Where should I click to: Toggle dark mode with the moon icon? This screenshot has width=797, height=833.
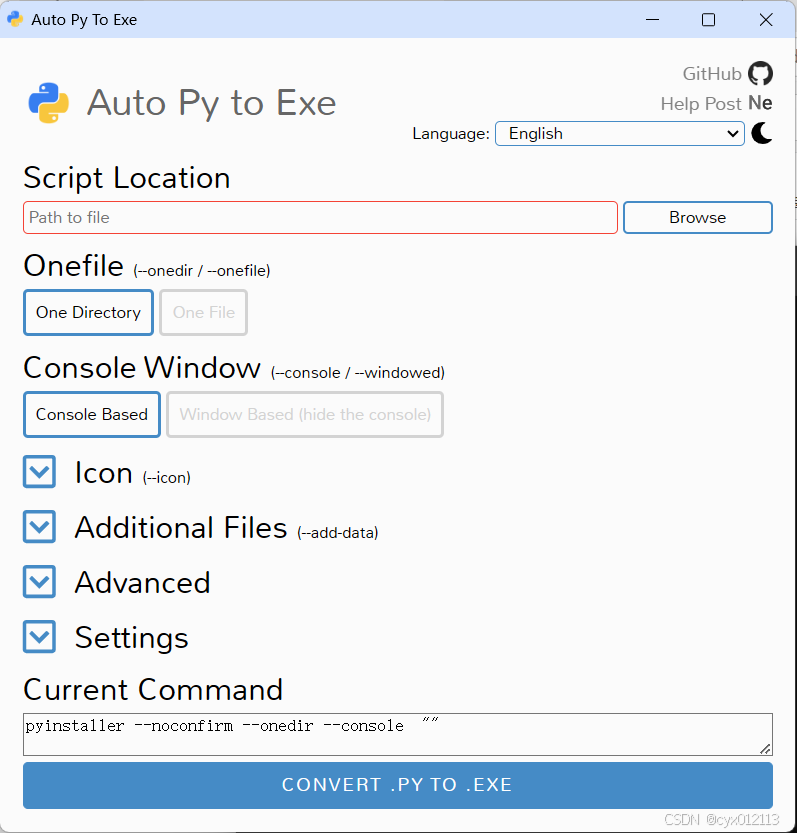[762, 133]
